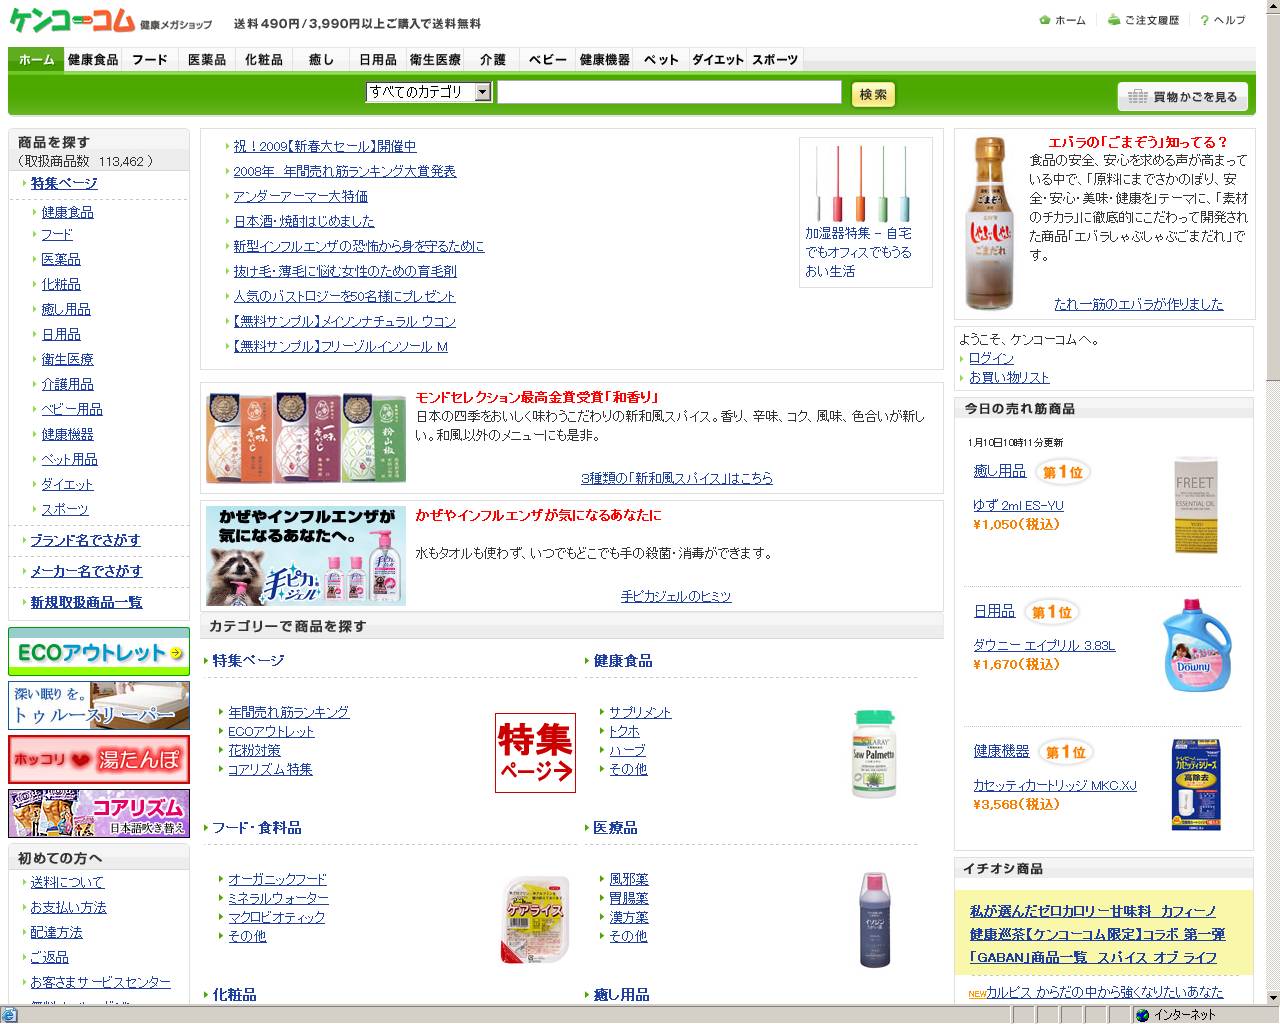Click the Saw Palmetto supplement bottle image
This screenshot has width=1280, height=1024.
point(874,753)
